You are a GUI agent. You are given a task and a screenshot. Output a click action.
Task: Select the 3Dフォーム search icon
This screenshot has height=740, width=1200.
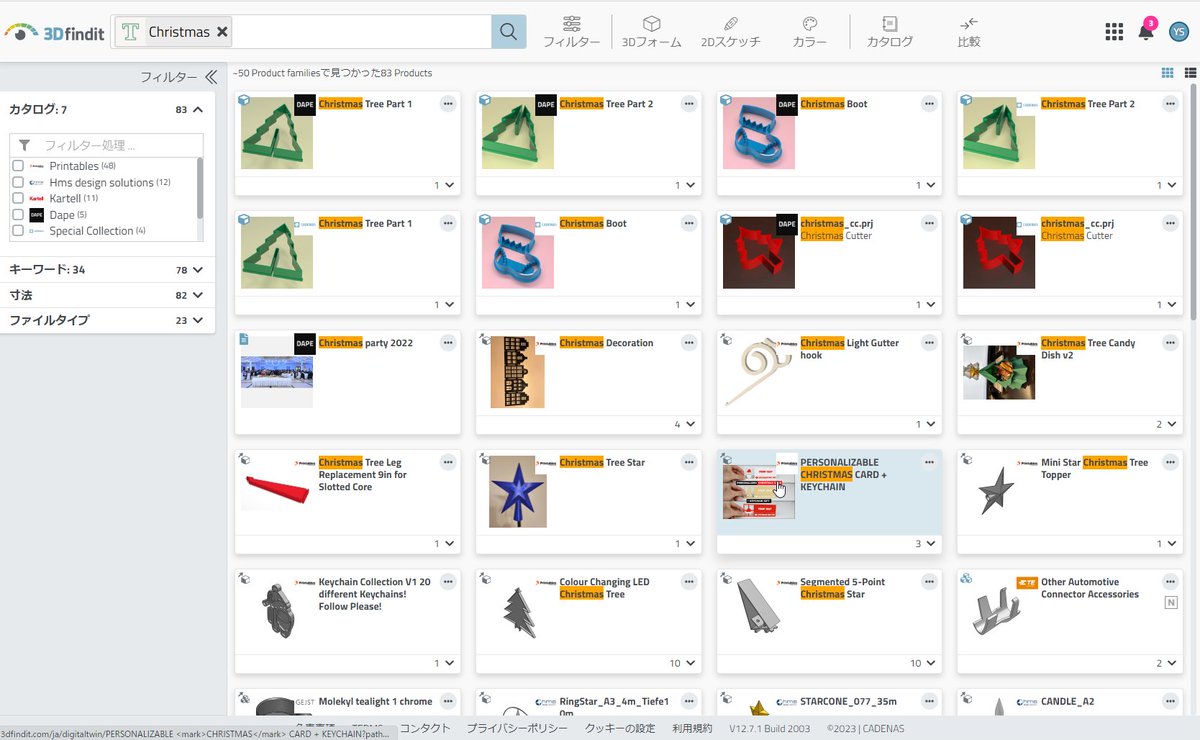pos(651,30)
